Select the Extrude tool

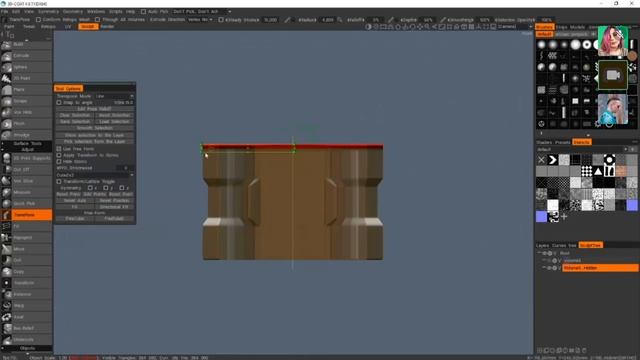[x=26, y=56]
